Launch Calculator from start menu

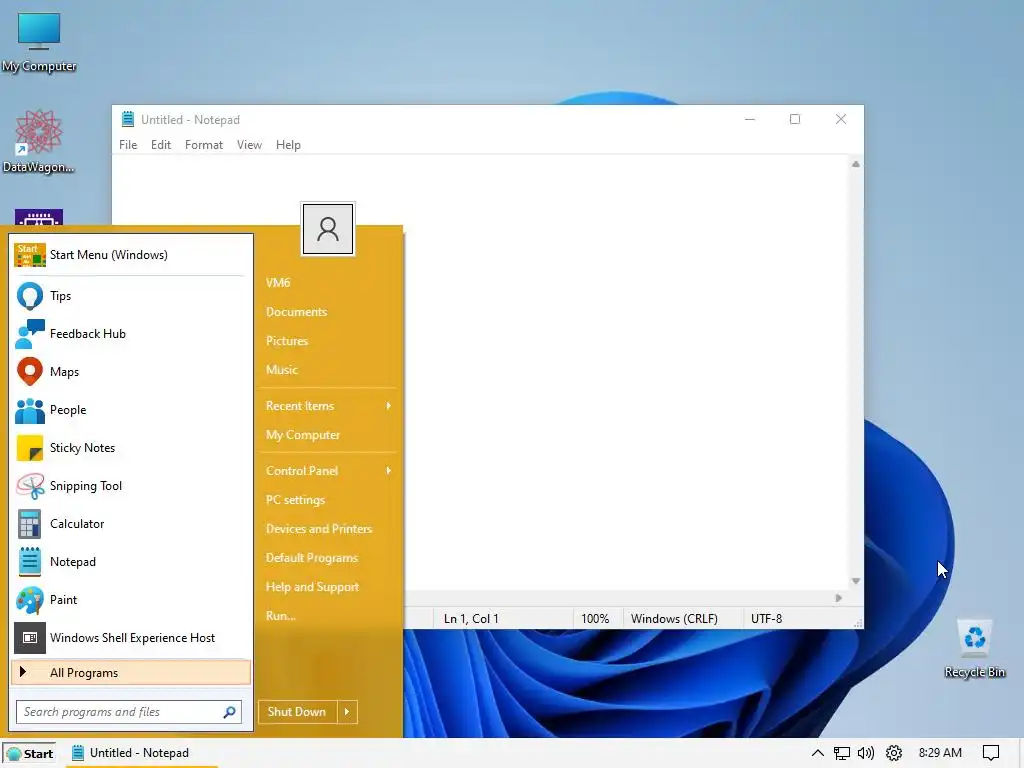point(131,524)
